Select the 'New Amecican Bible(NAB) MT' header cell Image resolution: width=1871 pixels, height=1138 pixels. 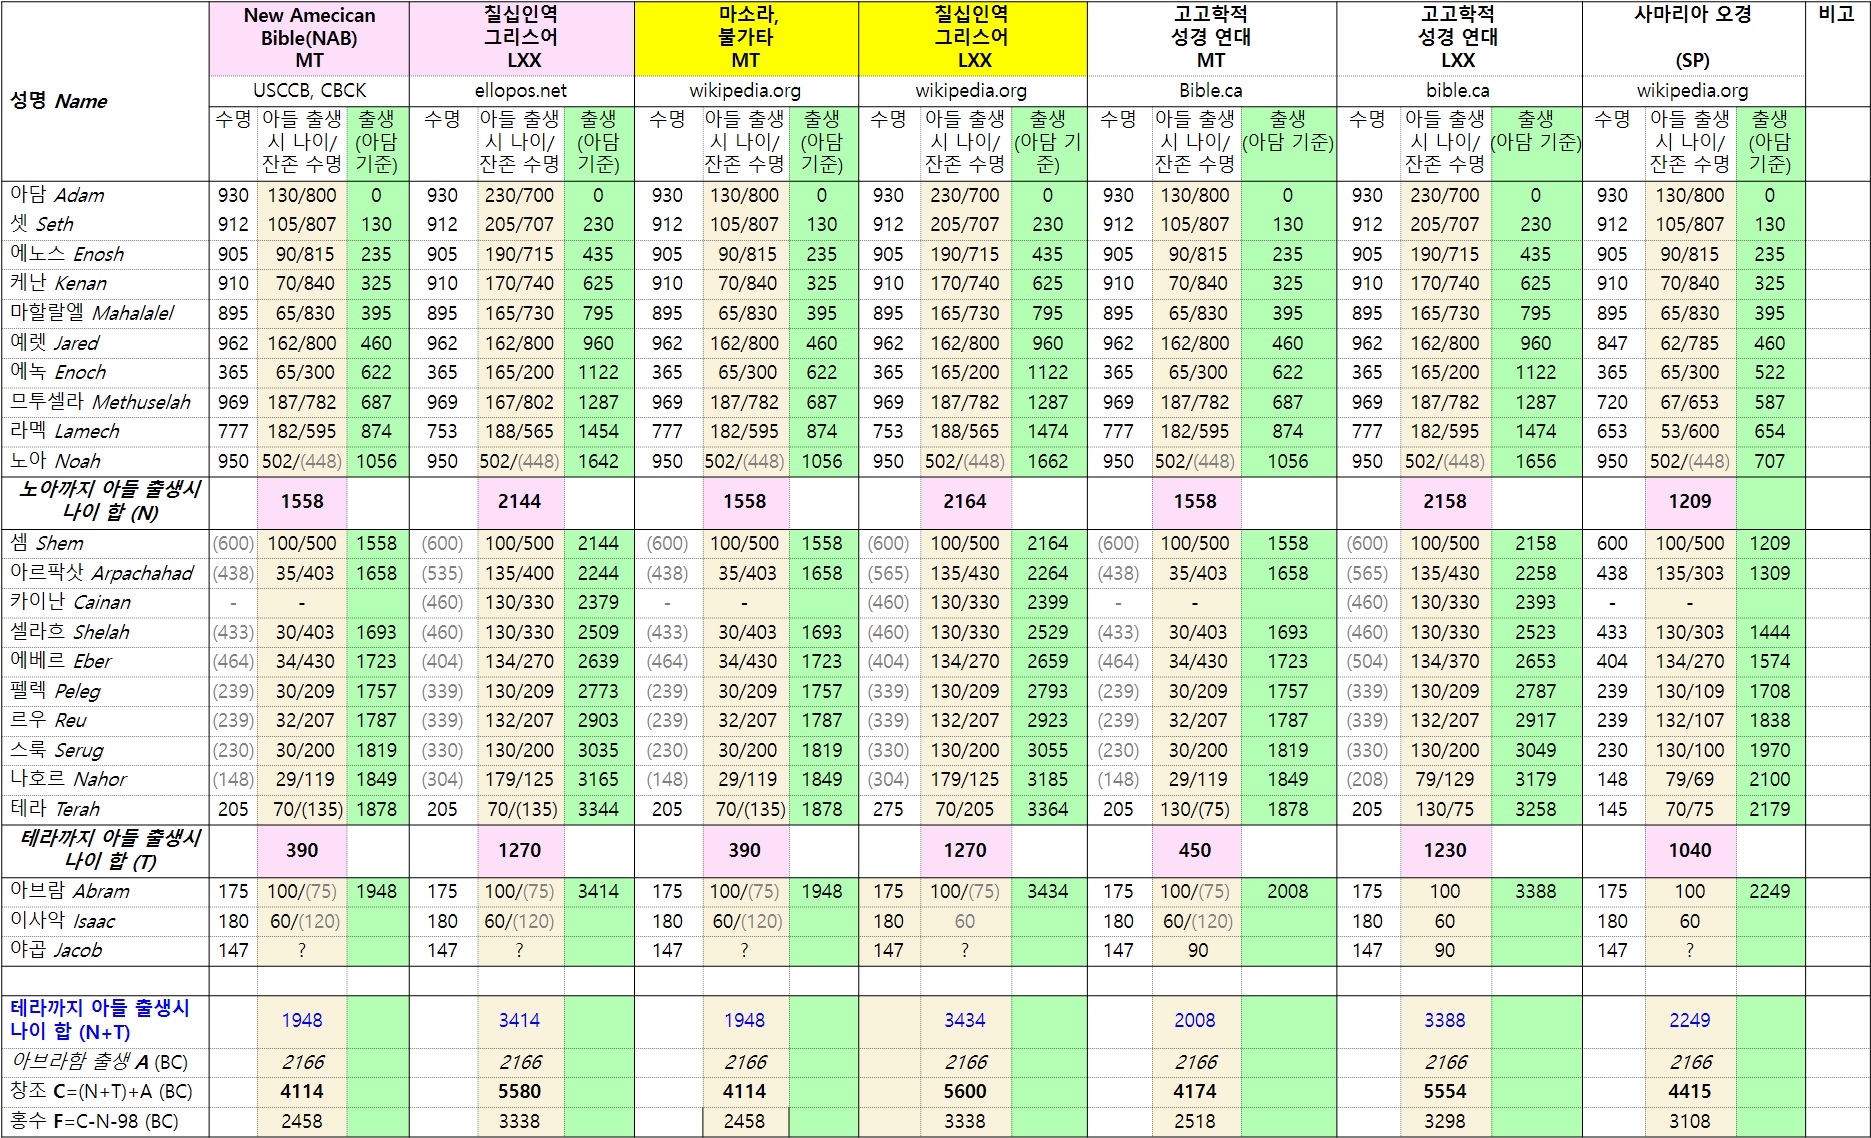click(309, 38)
